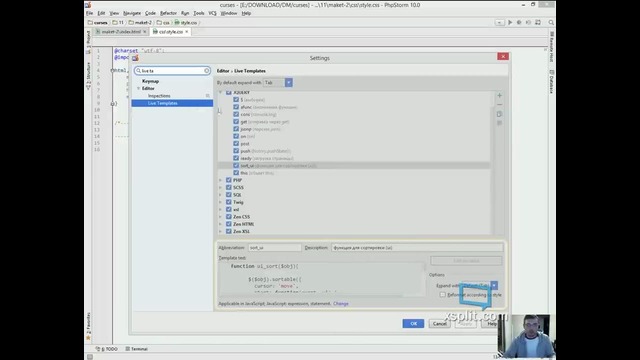Toggle the Twig group checkbox
Image resolution: width=640 pixels, height=360 pixels.
coord(229,202)
